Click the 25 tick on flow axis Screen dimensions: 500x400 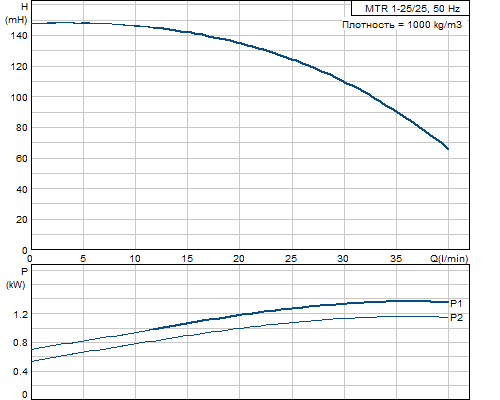tap(291, 259)
